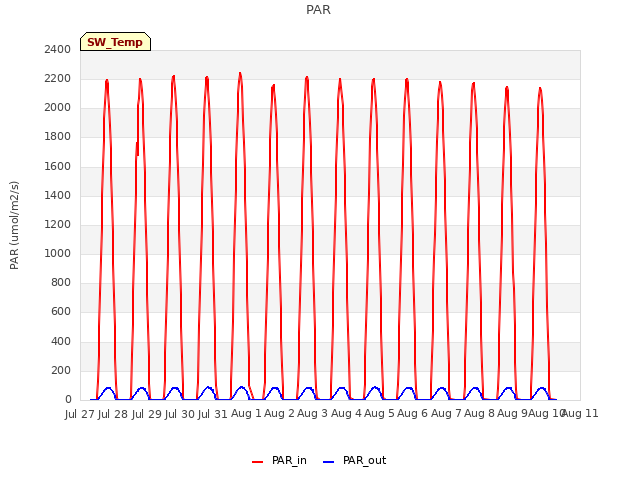The image size is (640, 480).
Task: Click the Jul 30 x-axis date label
Action: (180, 414)
